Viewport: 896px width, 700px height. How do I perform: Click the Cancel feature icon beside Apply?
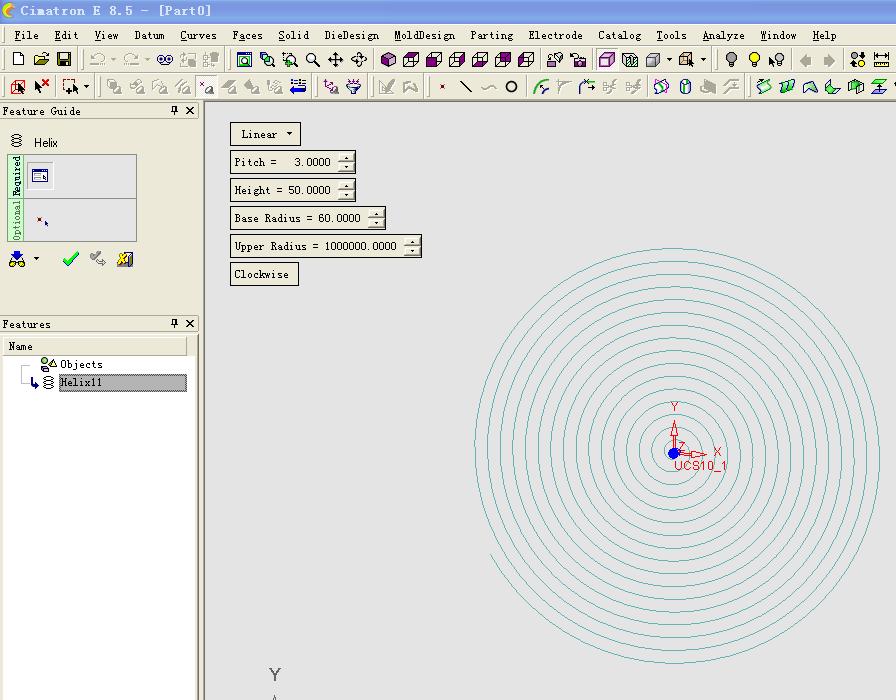click(x=124, y=259)
